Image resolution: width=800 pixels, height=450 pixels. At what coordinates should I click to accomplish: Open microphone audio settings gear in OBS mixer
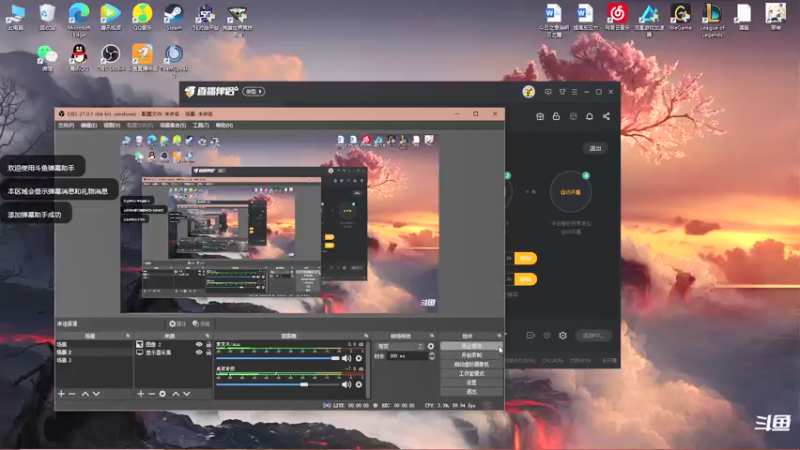pyautogui.click(x=359, y=358)
